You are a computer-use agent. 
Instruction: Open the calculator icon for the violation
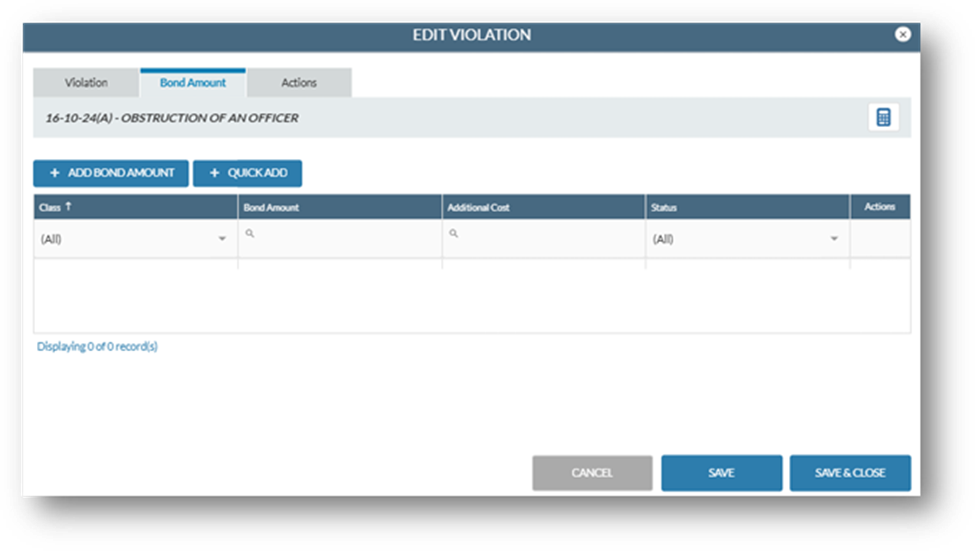(883, 117)
